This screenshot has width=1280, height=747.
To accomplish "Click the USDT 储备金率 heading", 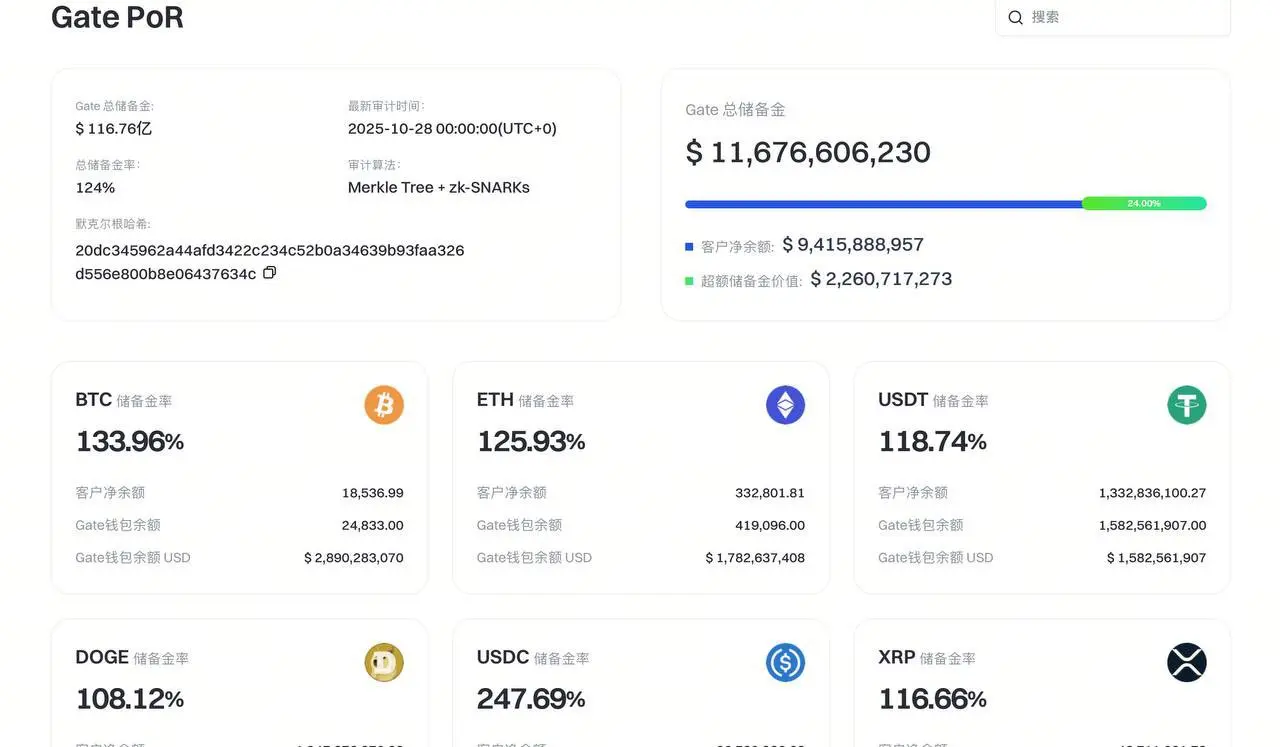I will tap(933, 400).
